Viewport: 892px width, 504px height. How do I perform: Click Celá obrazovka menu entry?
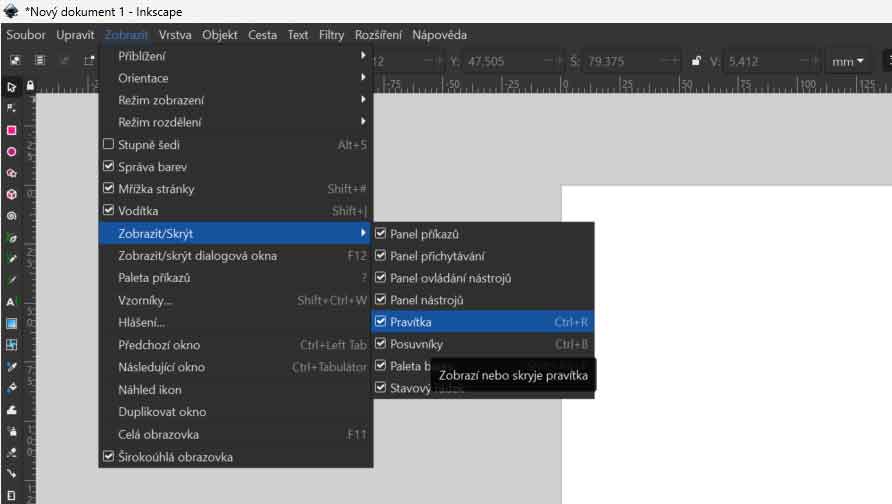coord(158,434)
